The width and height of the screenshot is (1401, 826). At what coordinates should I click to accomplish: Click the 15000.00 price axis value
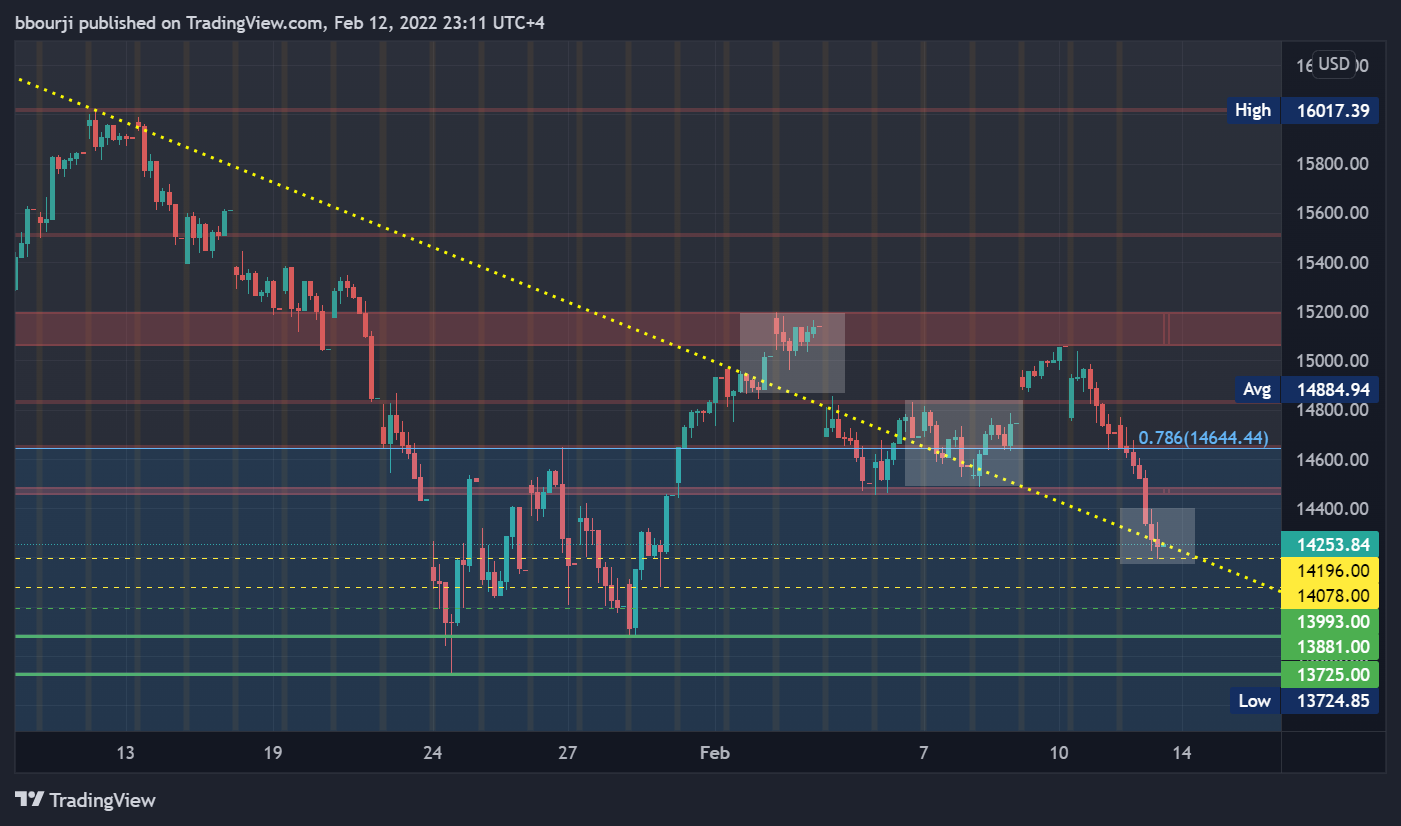click(1332, 360)
